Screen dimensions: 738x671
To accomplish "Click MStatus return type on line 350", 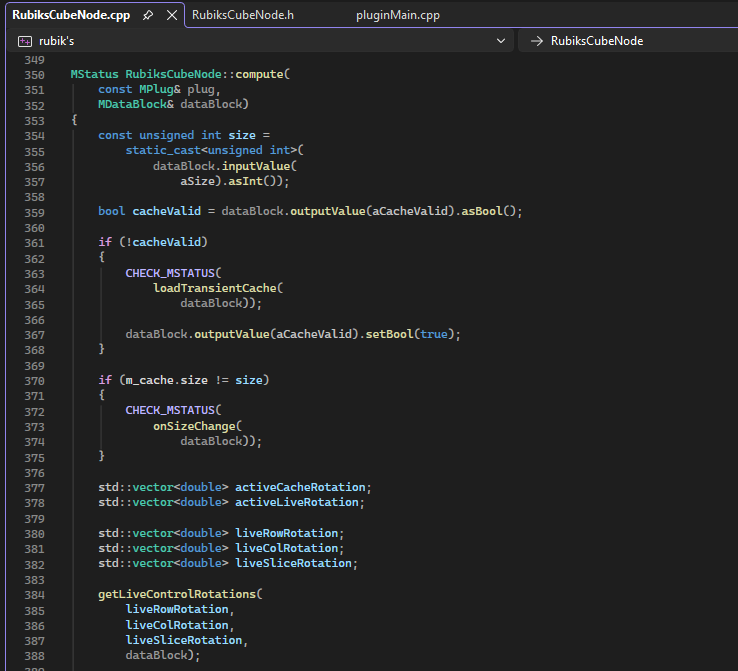I will (95, 74).
